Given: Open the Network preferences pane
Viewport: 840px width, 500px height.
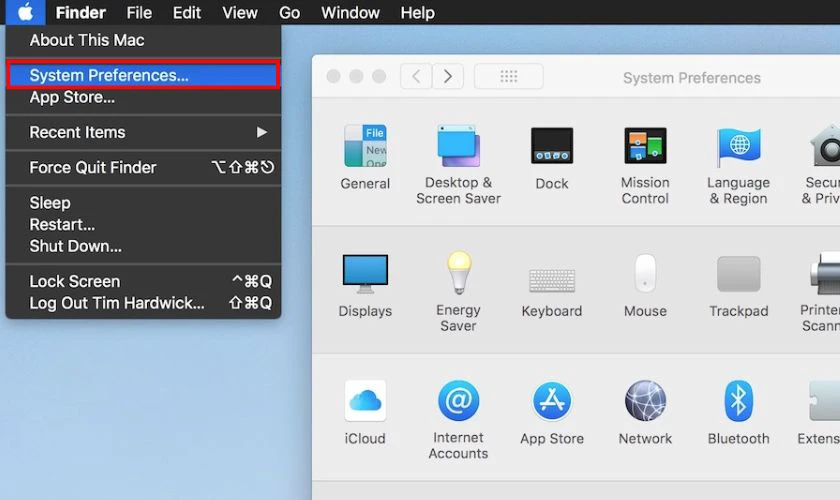Looking at the screenshot, I should point(645,413).
